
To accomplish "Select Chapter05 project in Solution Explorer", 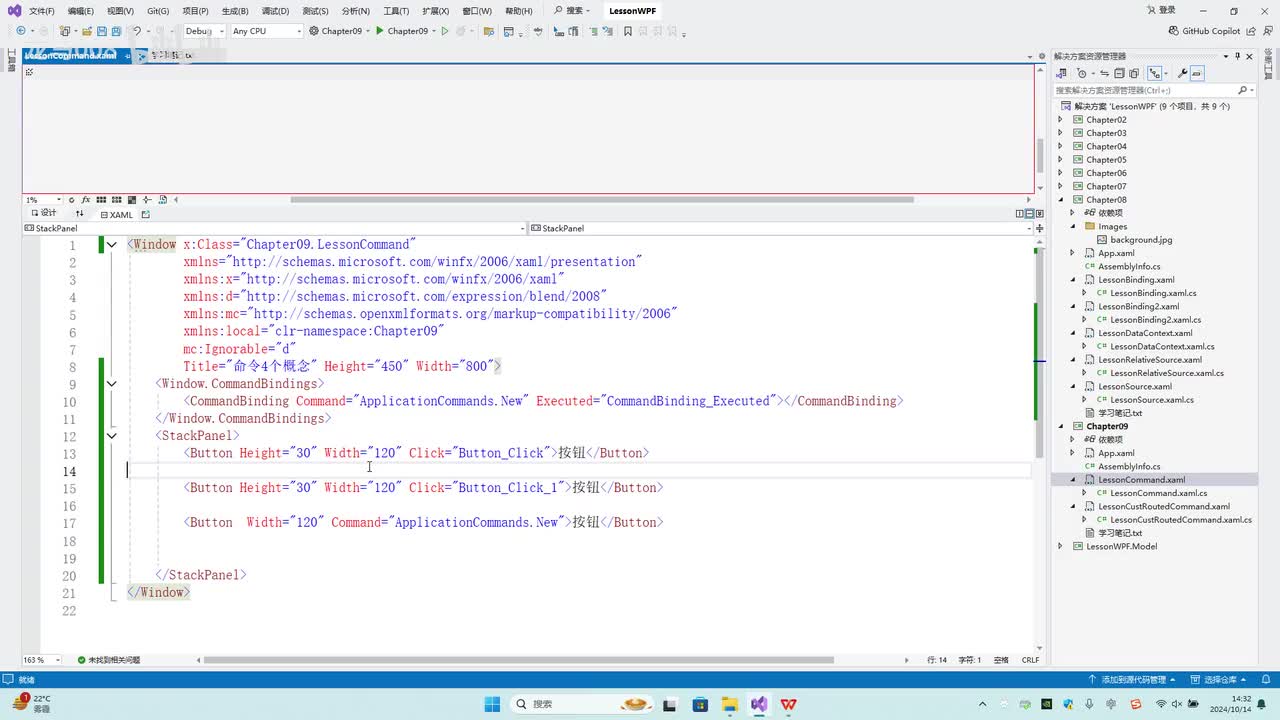I will [1106, 160].
